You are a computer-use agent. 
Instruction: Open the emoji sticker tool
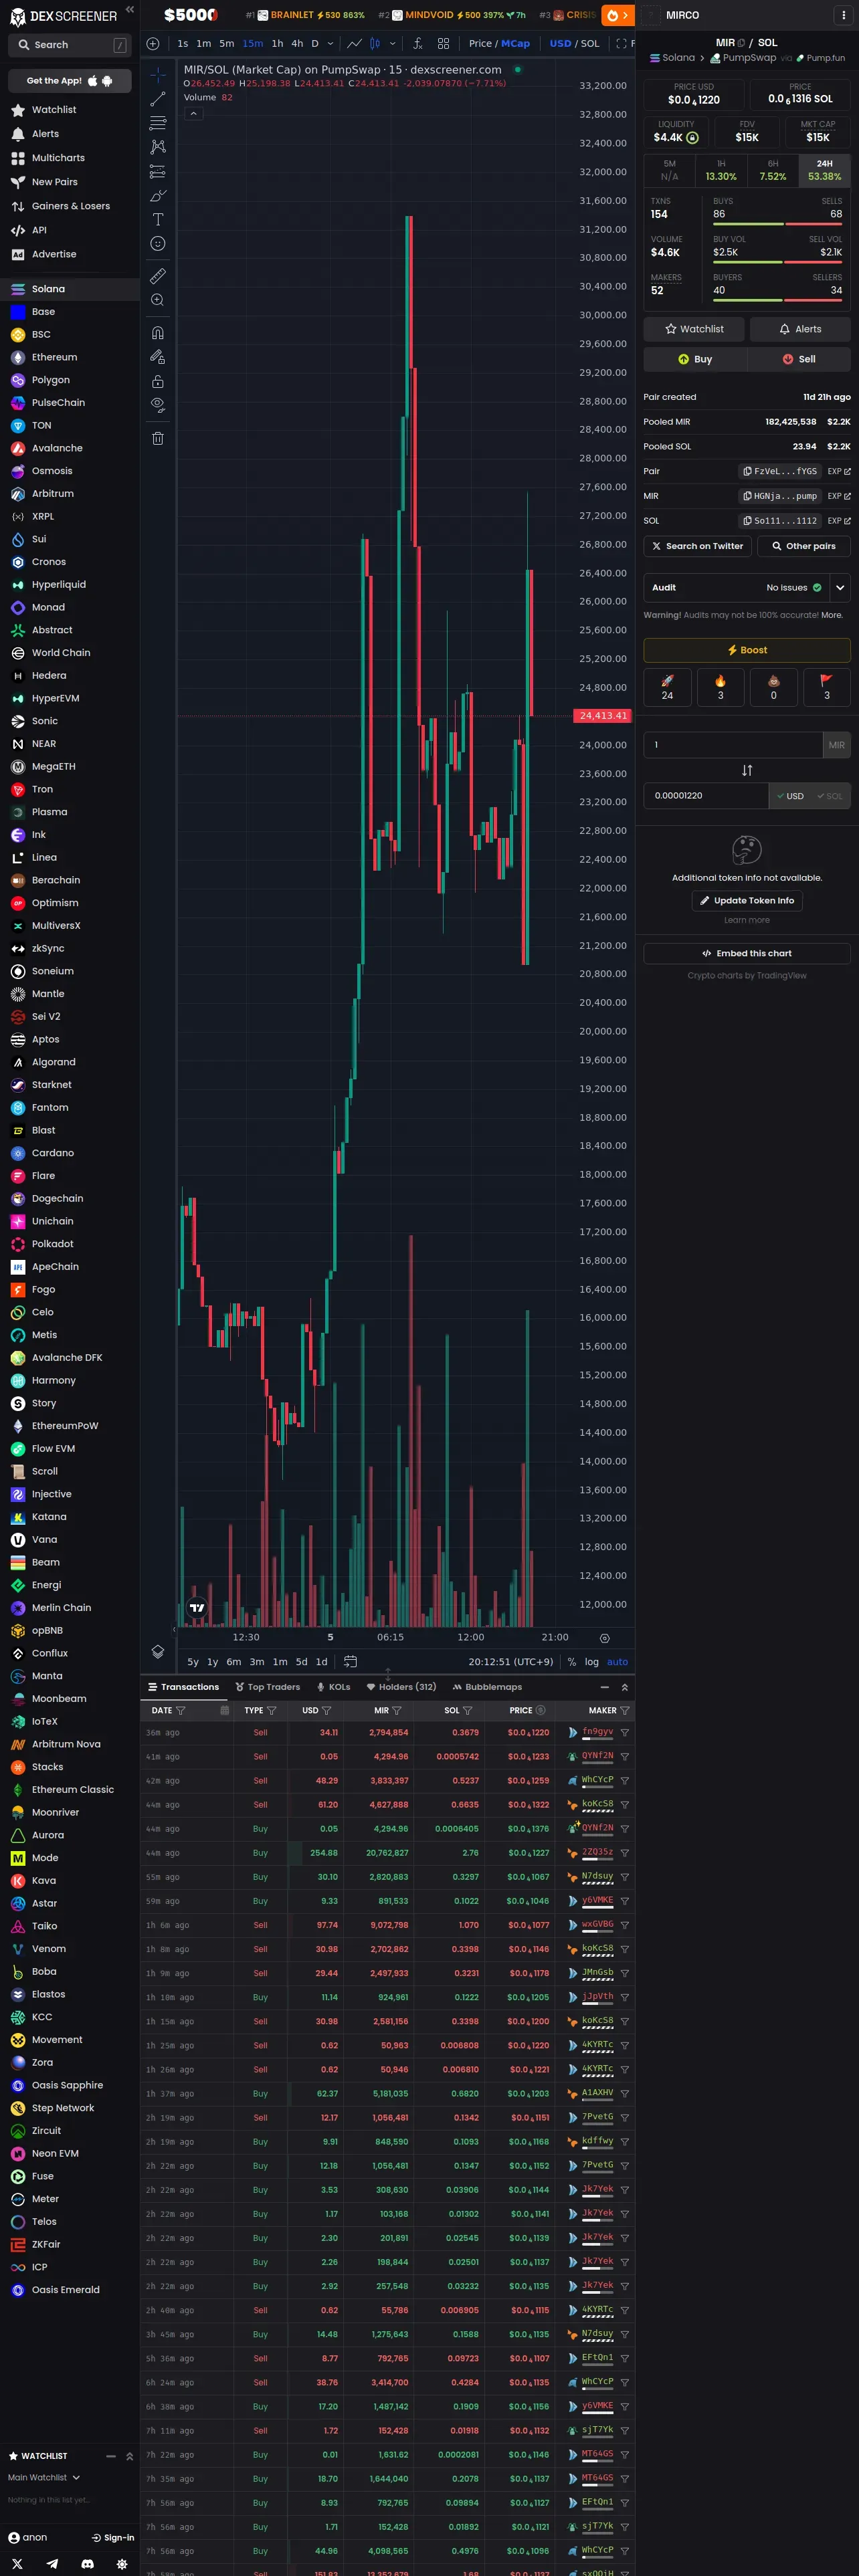point(158,244)
